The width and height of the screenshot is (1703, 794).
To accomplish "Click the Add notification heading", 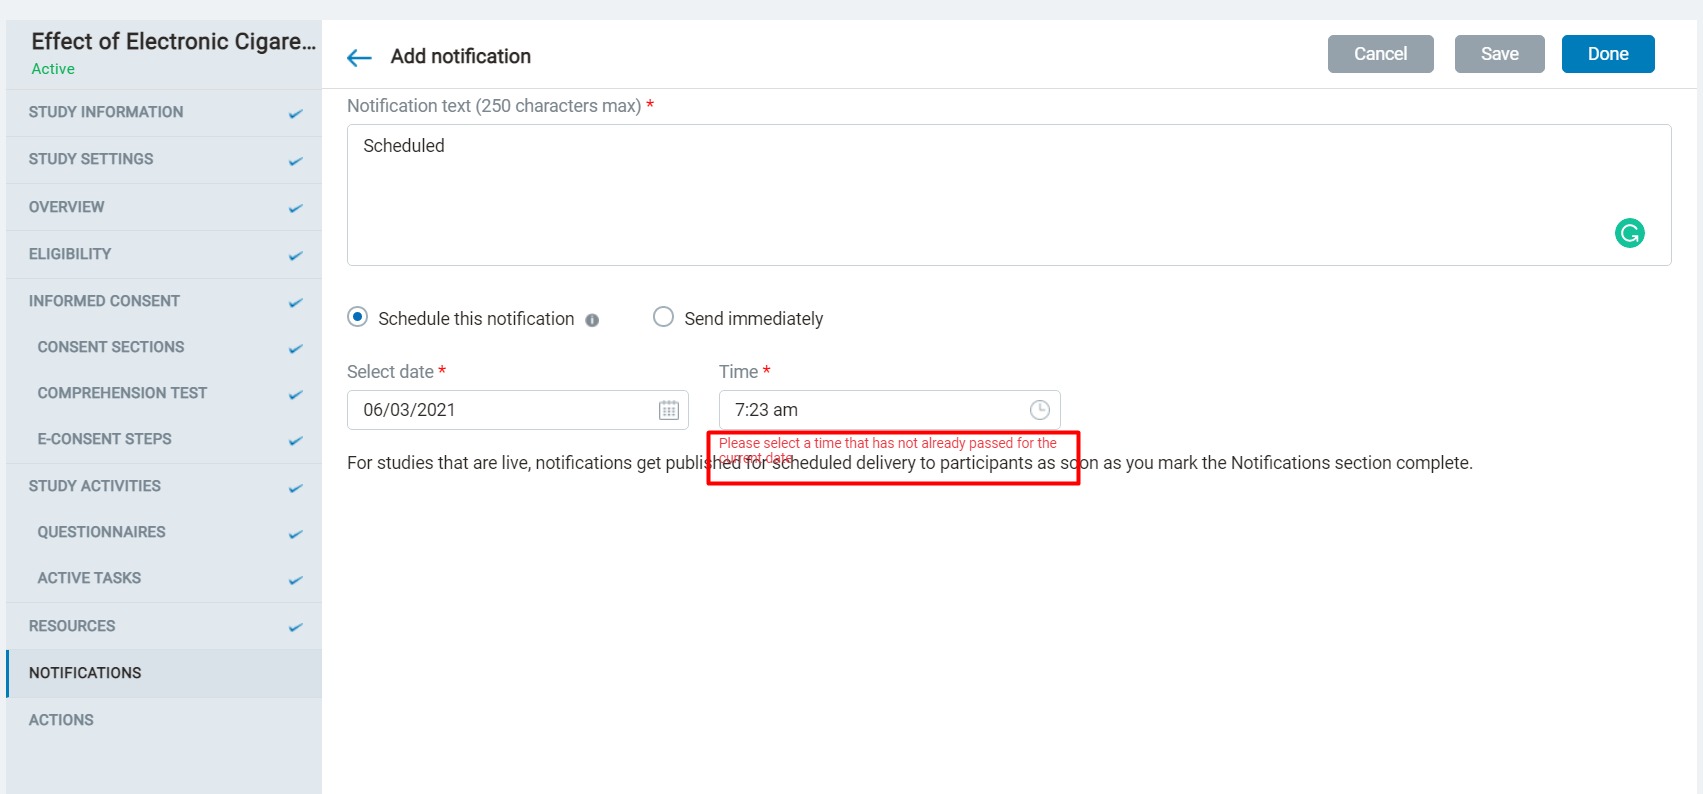I will click(461, 57).
